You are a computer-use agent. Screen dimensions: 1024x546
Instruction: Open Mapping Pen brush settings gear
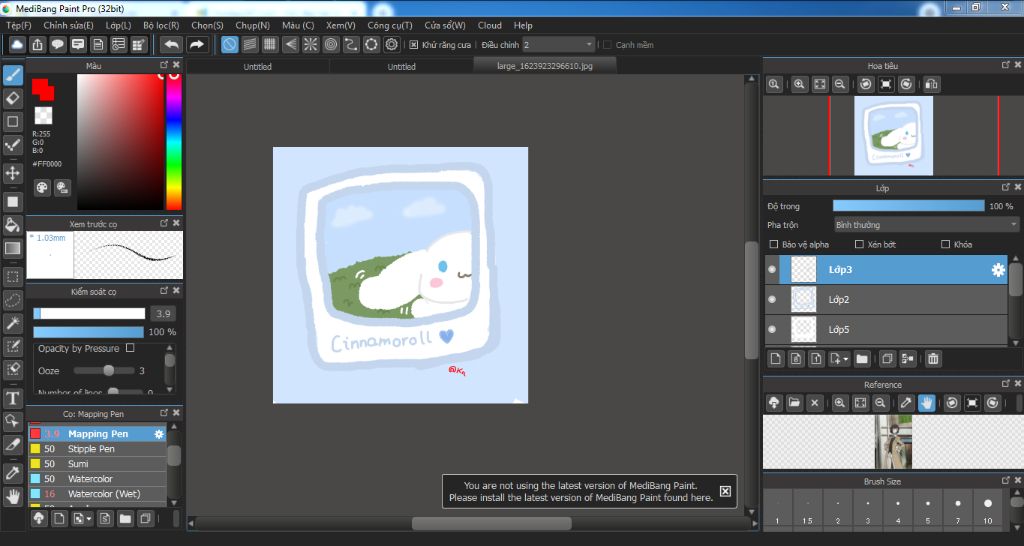(x=159, y=434)
